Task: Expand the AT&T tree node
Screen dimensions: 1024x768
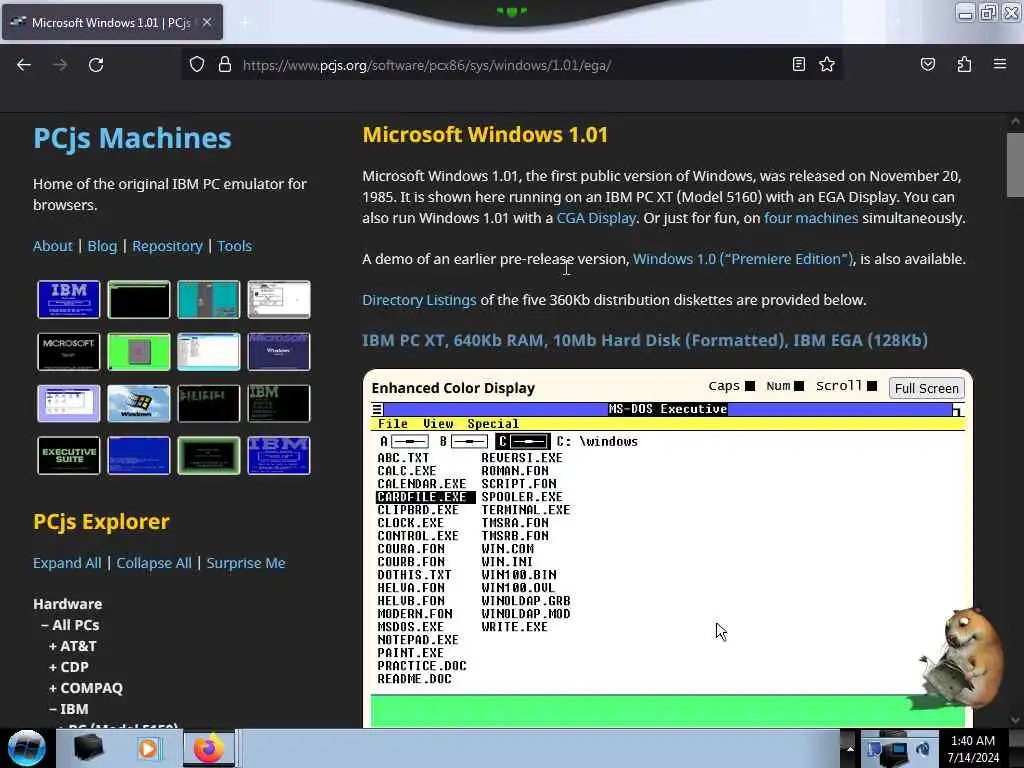Action: coord(72,646)
